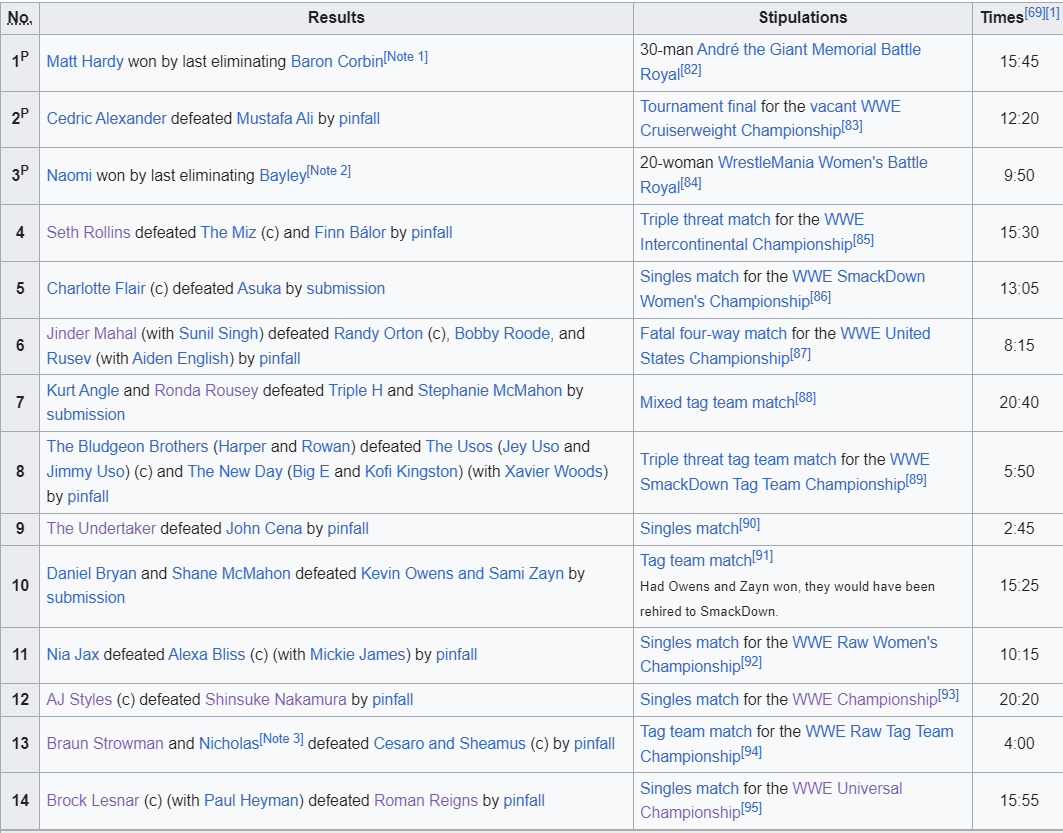This screenshot has width=1063, height=833.
Task: Visit the Kurt Angle link
Action: pyautogui.click(x=83, y=391)
